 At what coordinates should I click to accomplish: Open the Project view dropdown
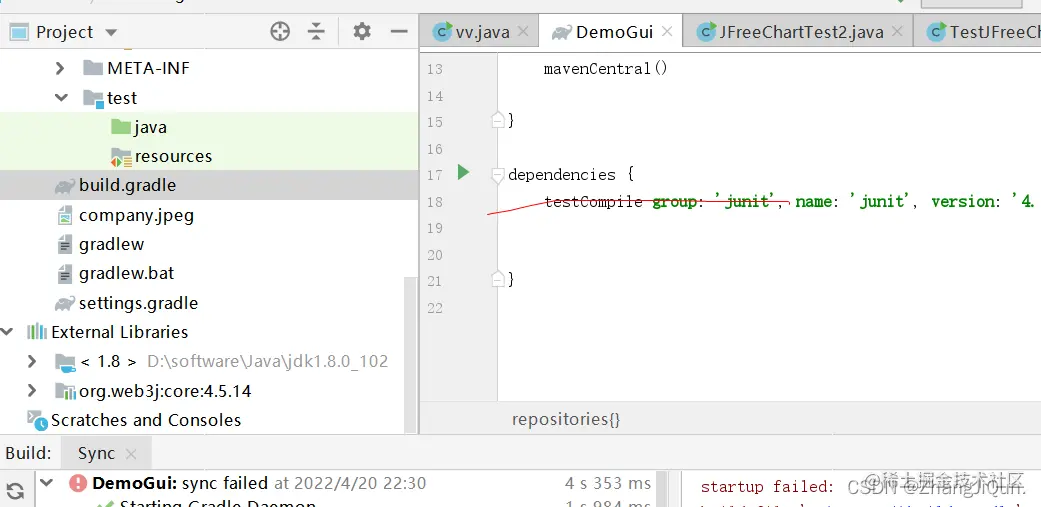111,32
